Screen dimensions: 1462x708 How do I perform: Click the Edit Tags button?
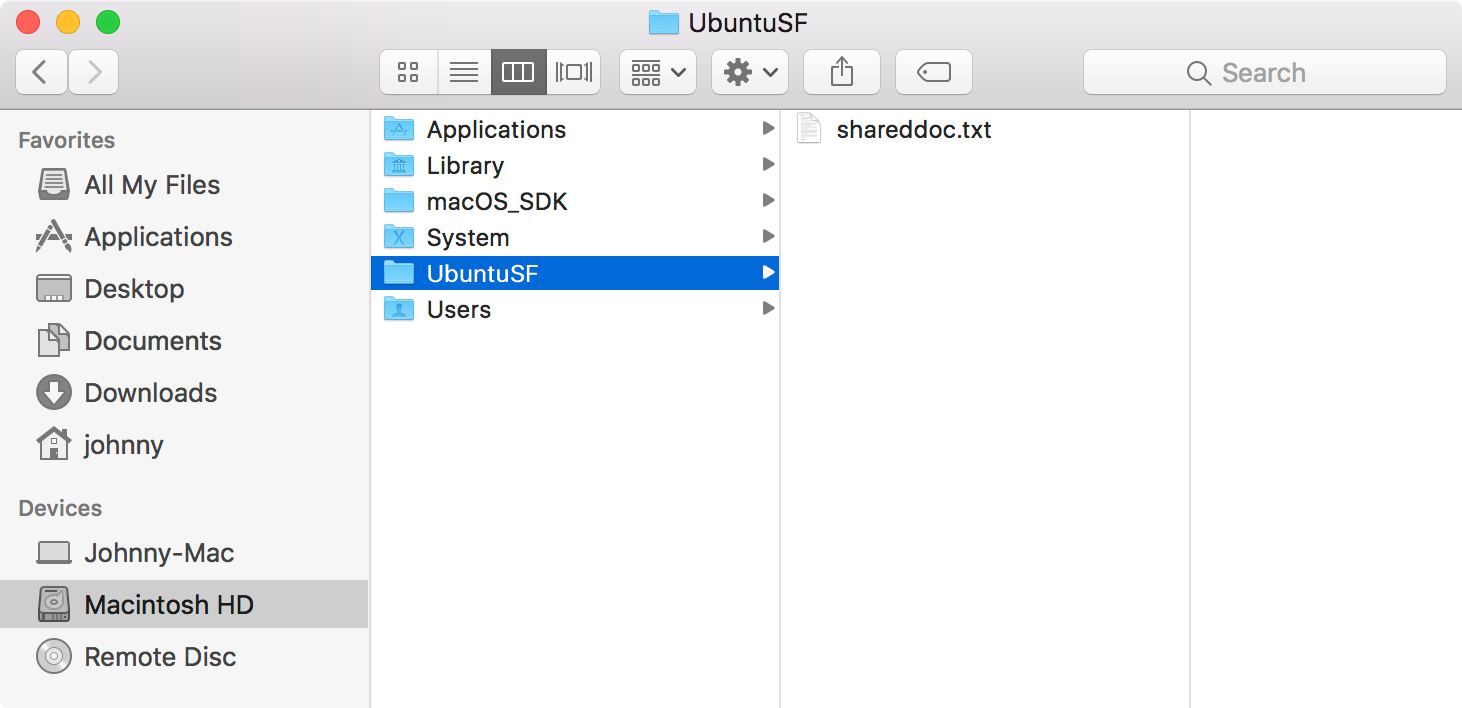point(934,72)
